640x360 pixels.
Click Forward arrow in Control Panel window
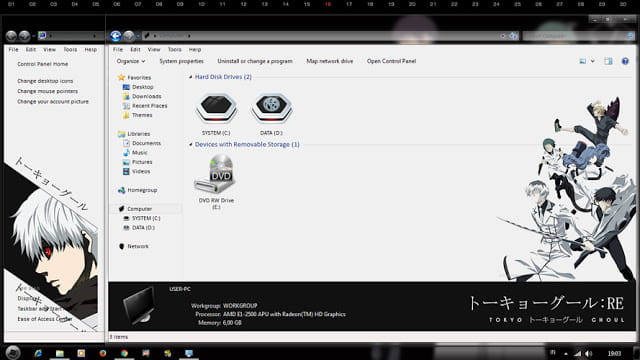click(x=24, y=36)
